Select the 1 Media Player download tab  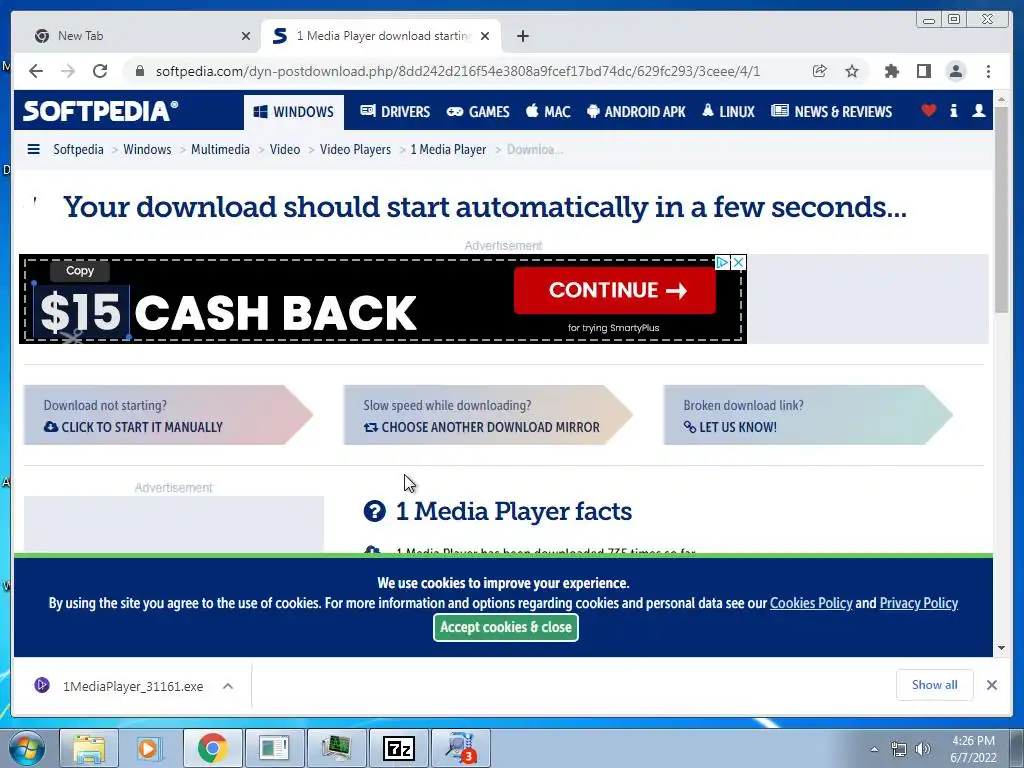click(x=381, y=36)
